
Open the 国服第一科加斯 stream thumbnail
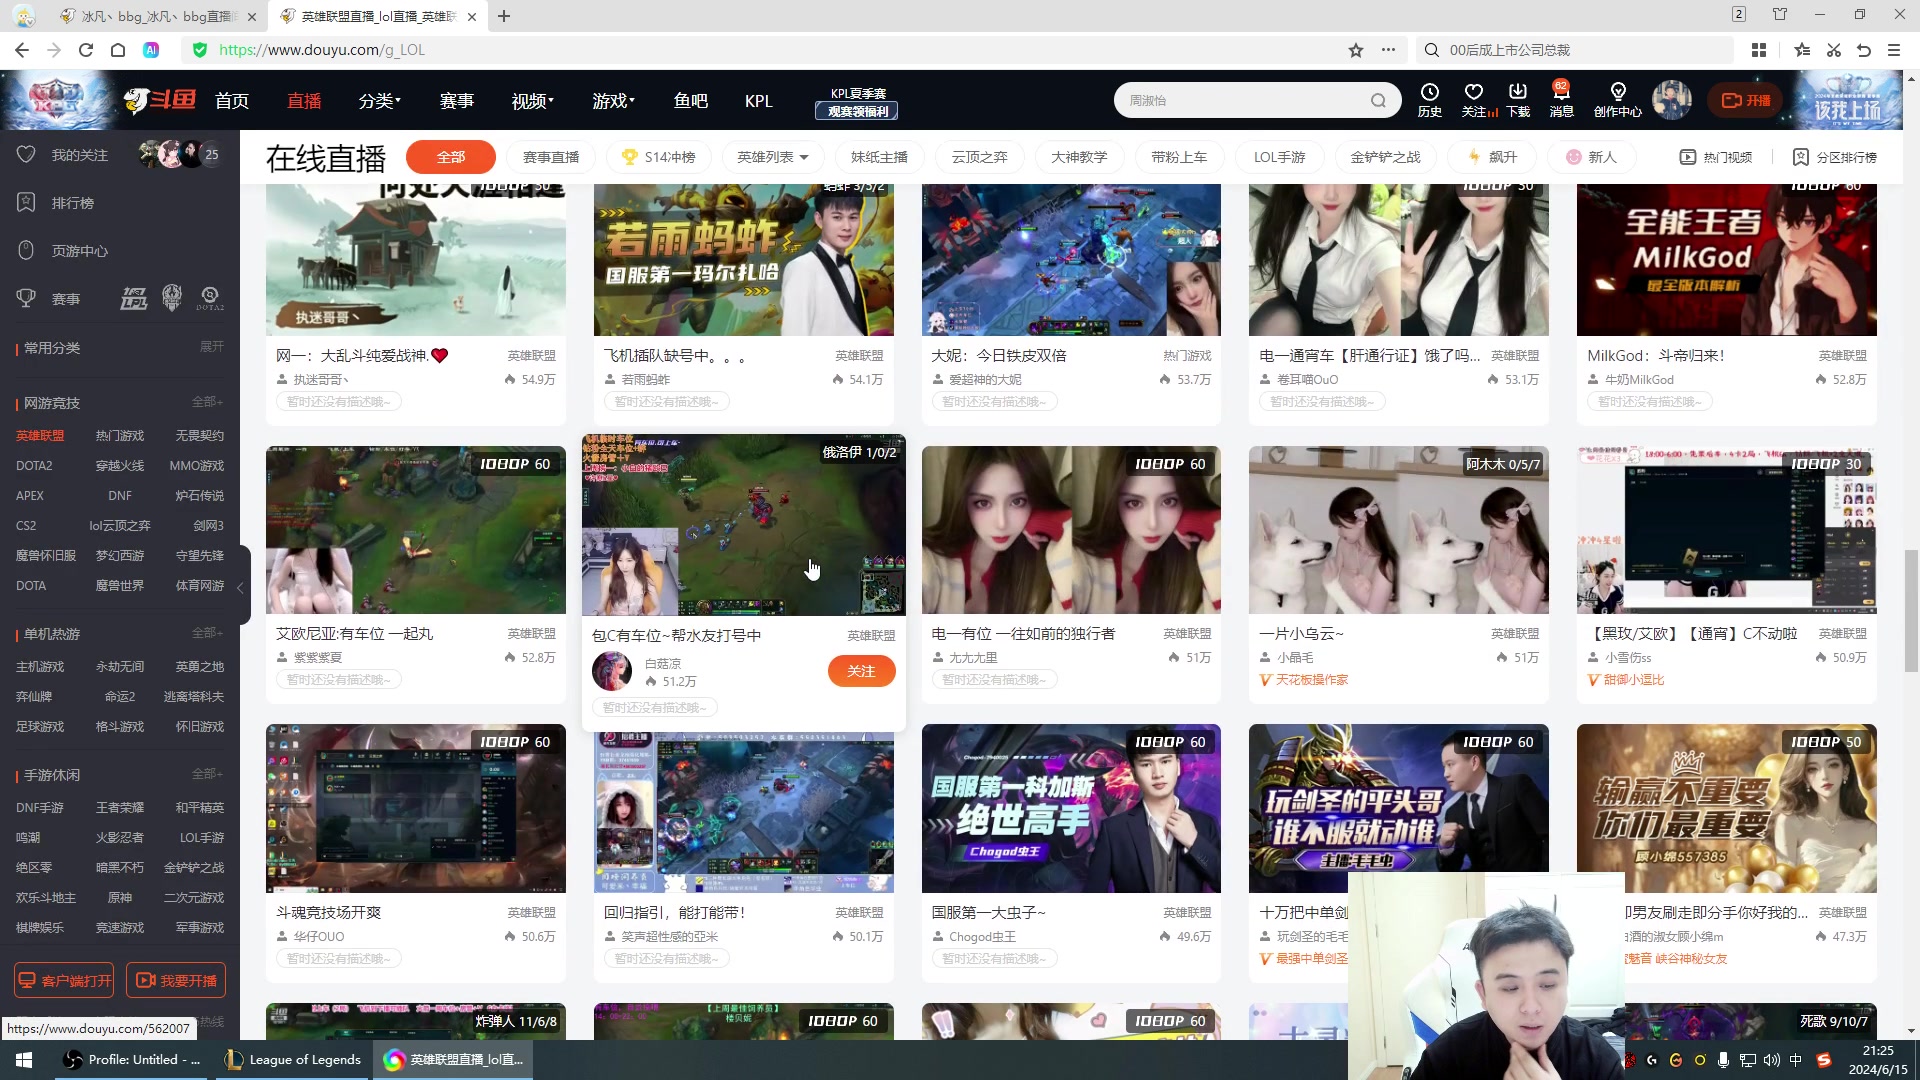pyautogui.click(x=1071, y=808)
